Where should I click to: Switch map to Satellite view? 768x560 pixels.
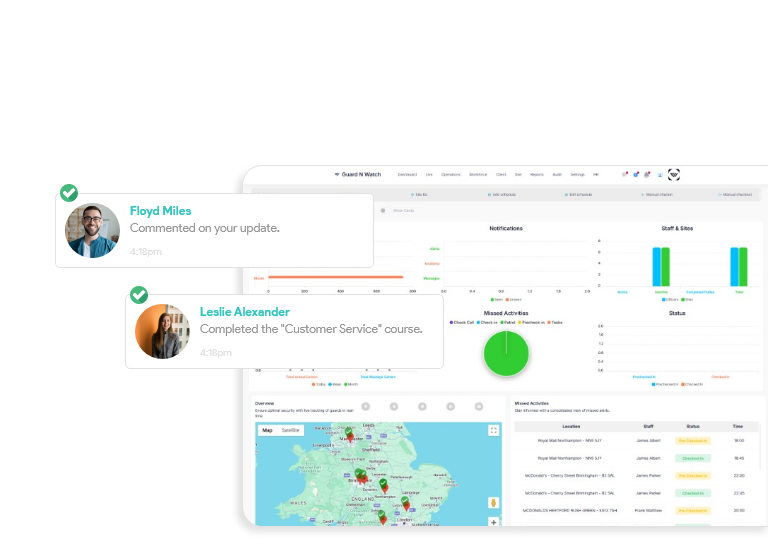pyautogui.click(x=290, y=430)
